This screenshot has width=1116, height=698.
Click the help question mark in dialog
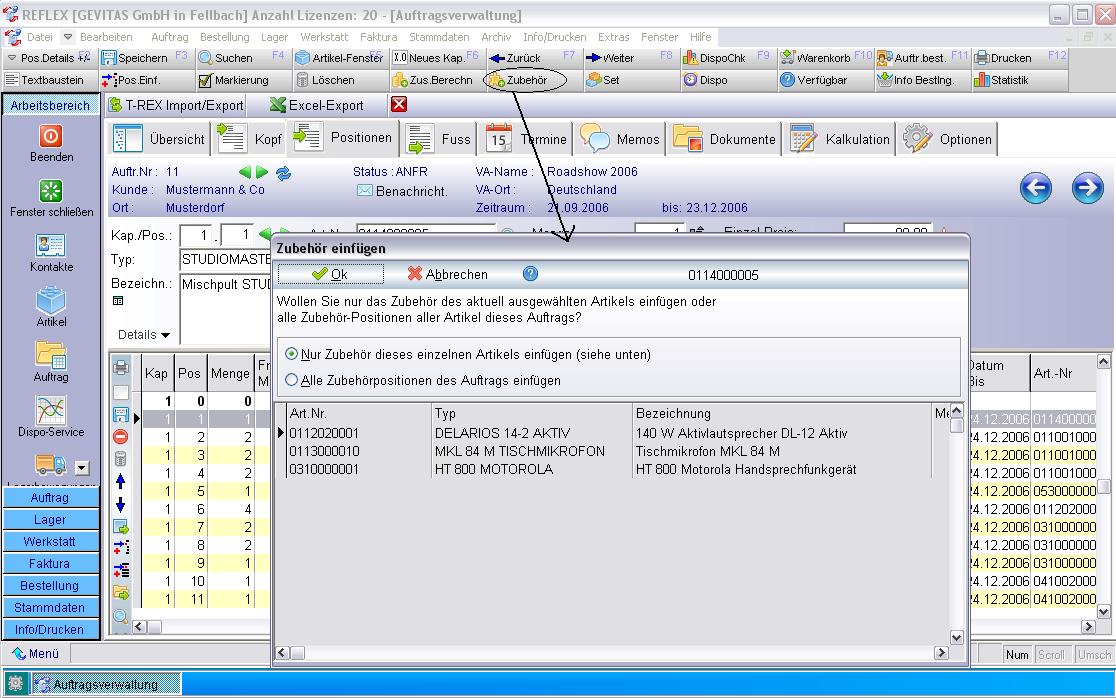(x=530, y=274)
